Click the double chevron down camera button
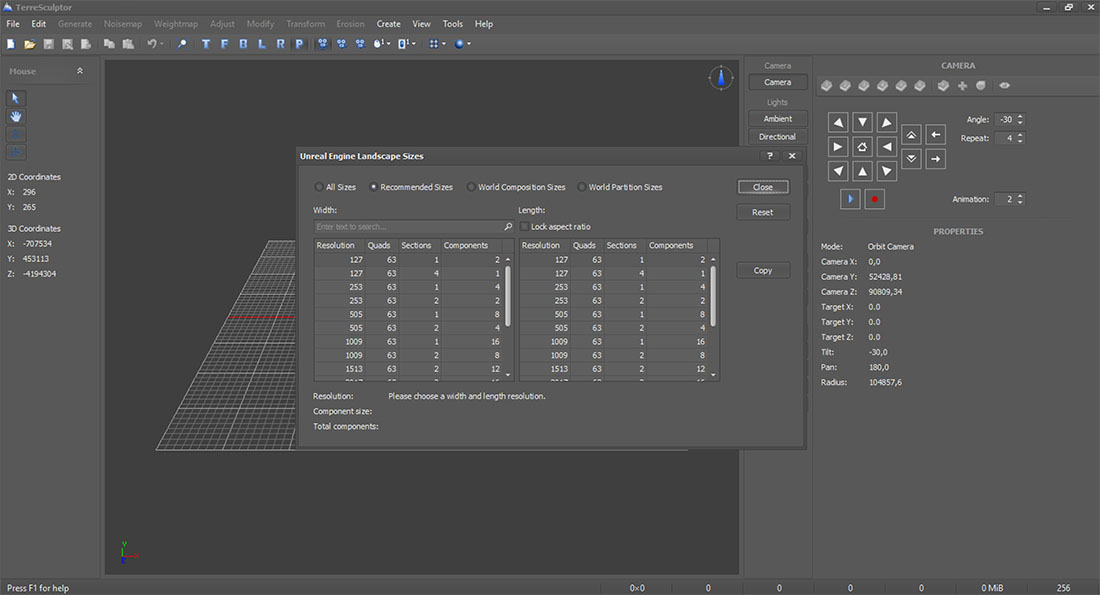 click(x=911, y=159)
